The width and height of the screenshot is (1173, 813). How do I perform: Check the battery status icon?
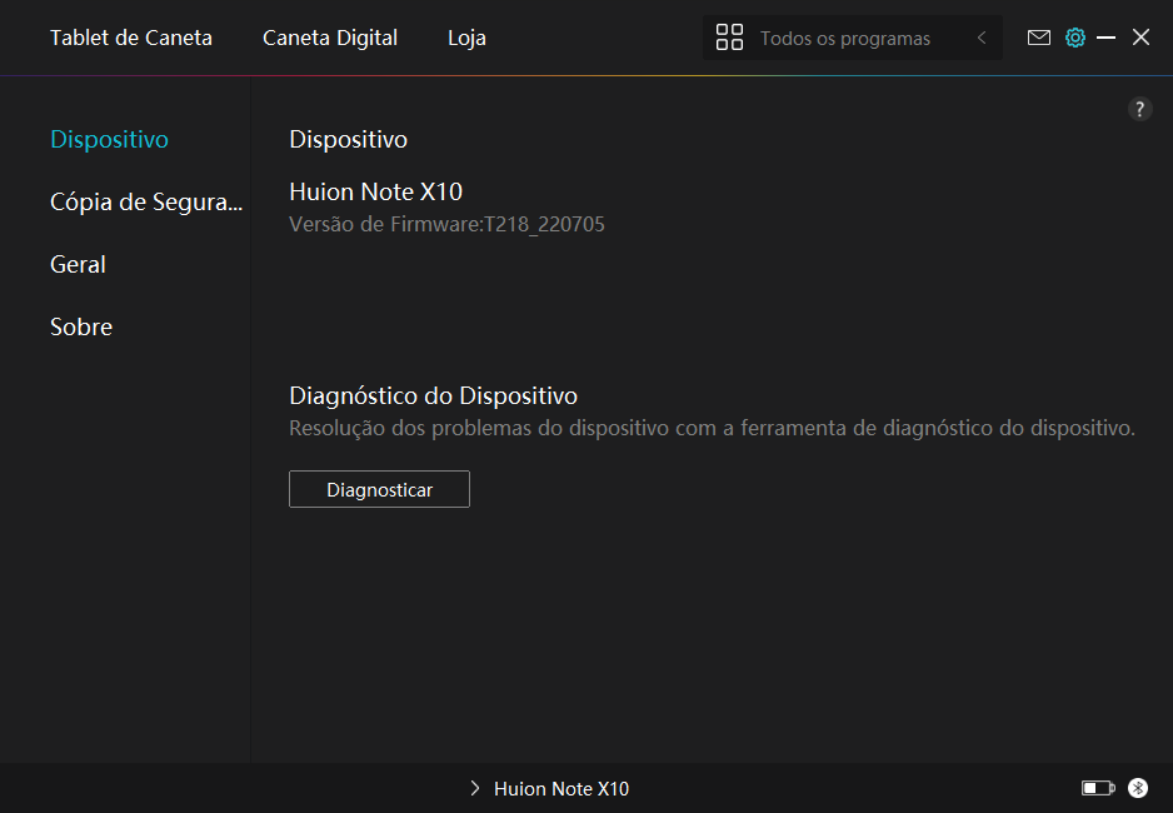coord(1097,789)
